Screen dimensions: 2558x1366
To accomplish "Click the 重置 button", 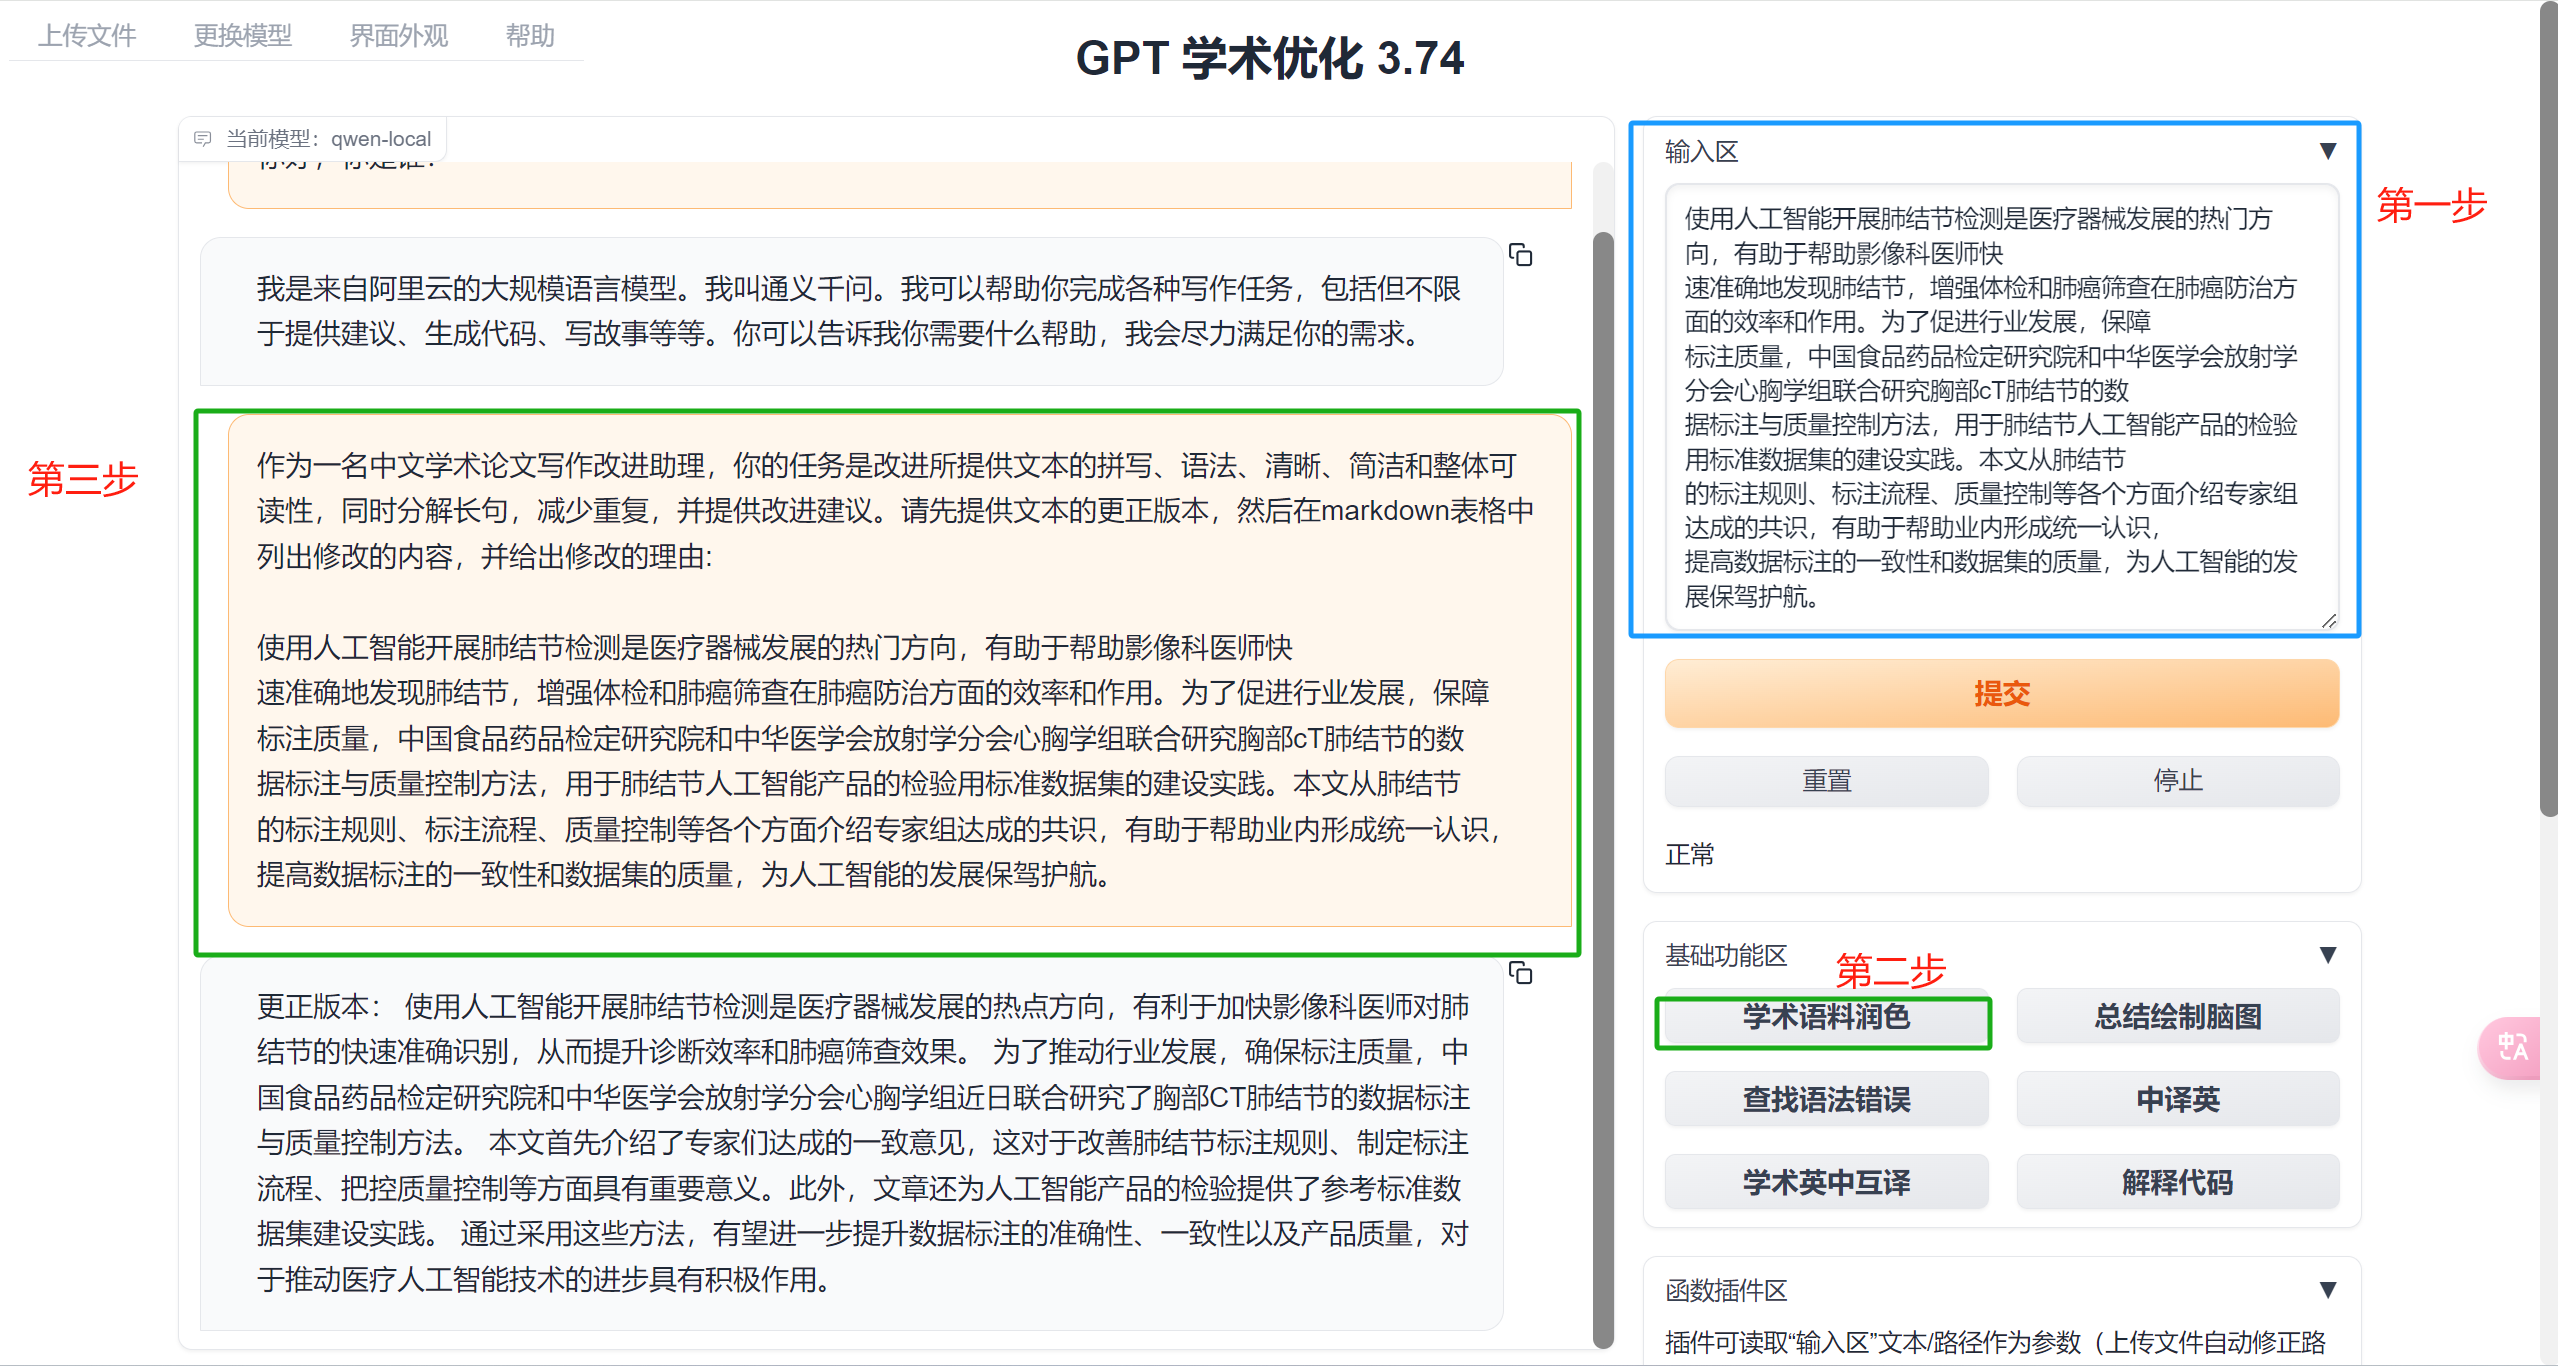I will pyautogui.click(x=1826, y=781).
